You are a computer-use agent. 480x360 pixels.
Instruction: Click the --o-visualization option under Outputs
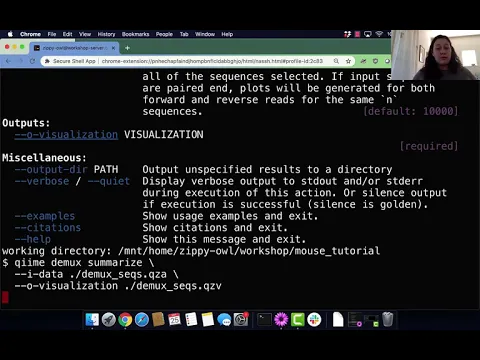(66, 135)
